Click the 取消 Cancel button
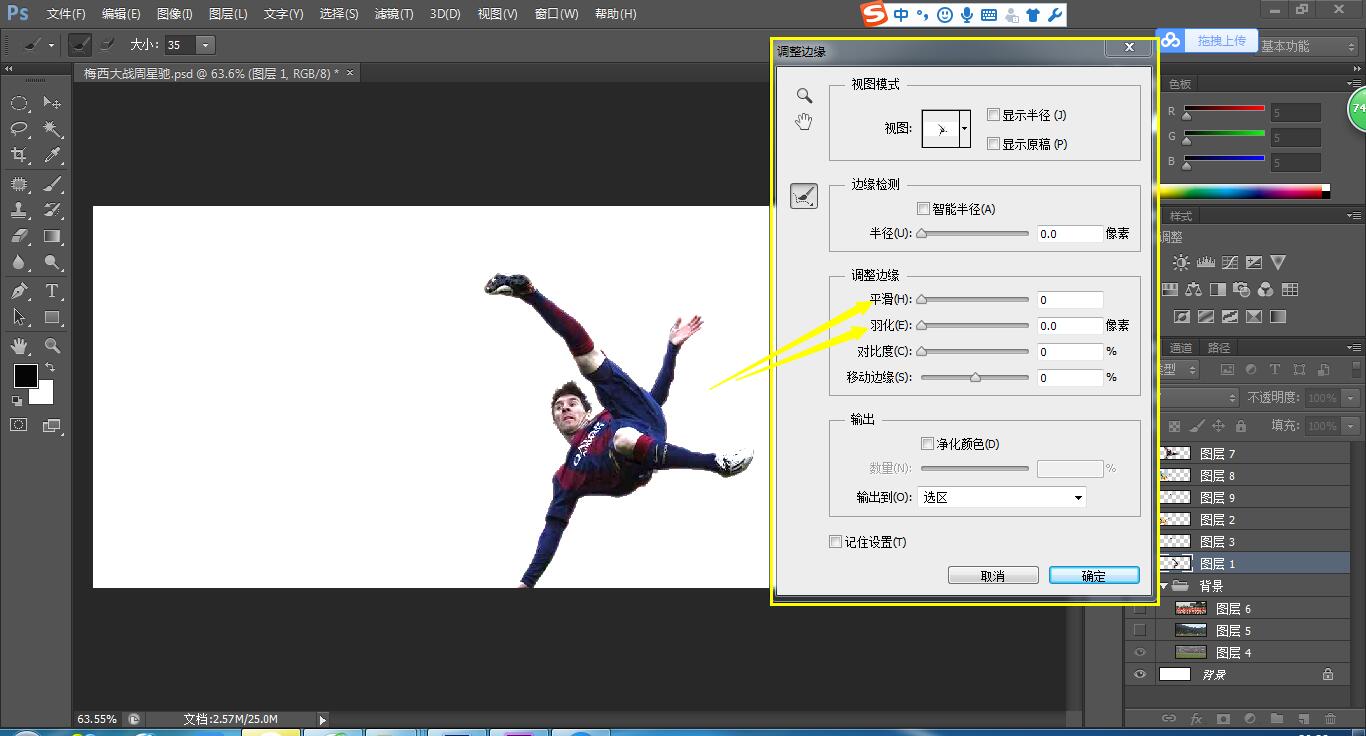The height and width of the screenshot is (736, 1366). pos(992,574)
